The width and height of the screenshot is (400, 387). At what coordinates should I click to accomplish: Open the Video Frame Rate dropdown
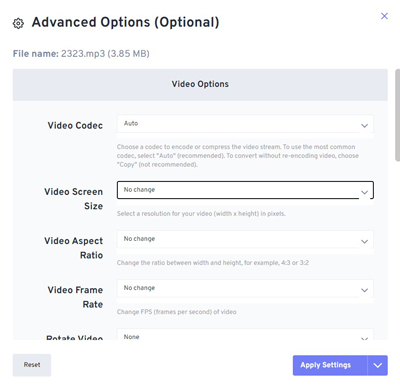point(245,288)
